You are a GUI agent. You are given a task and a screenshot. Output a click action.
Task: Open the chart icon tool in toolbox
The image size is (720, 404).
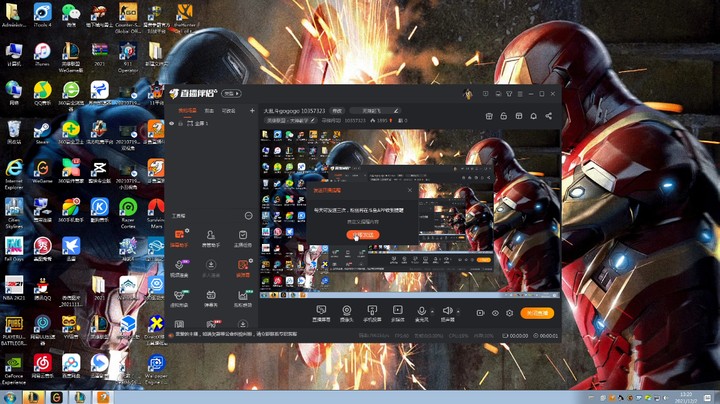click(243, 298)
